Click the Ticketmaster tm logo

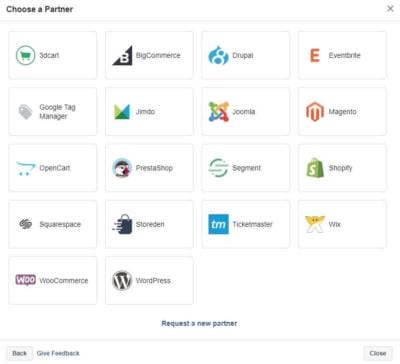[219, 224]
